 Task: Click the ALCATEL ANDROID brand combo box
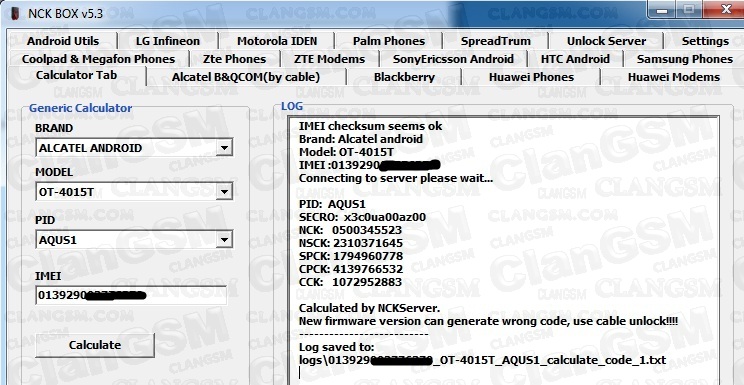(134, 148)
